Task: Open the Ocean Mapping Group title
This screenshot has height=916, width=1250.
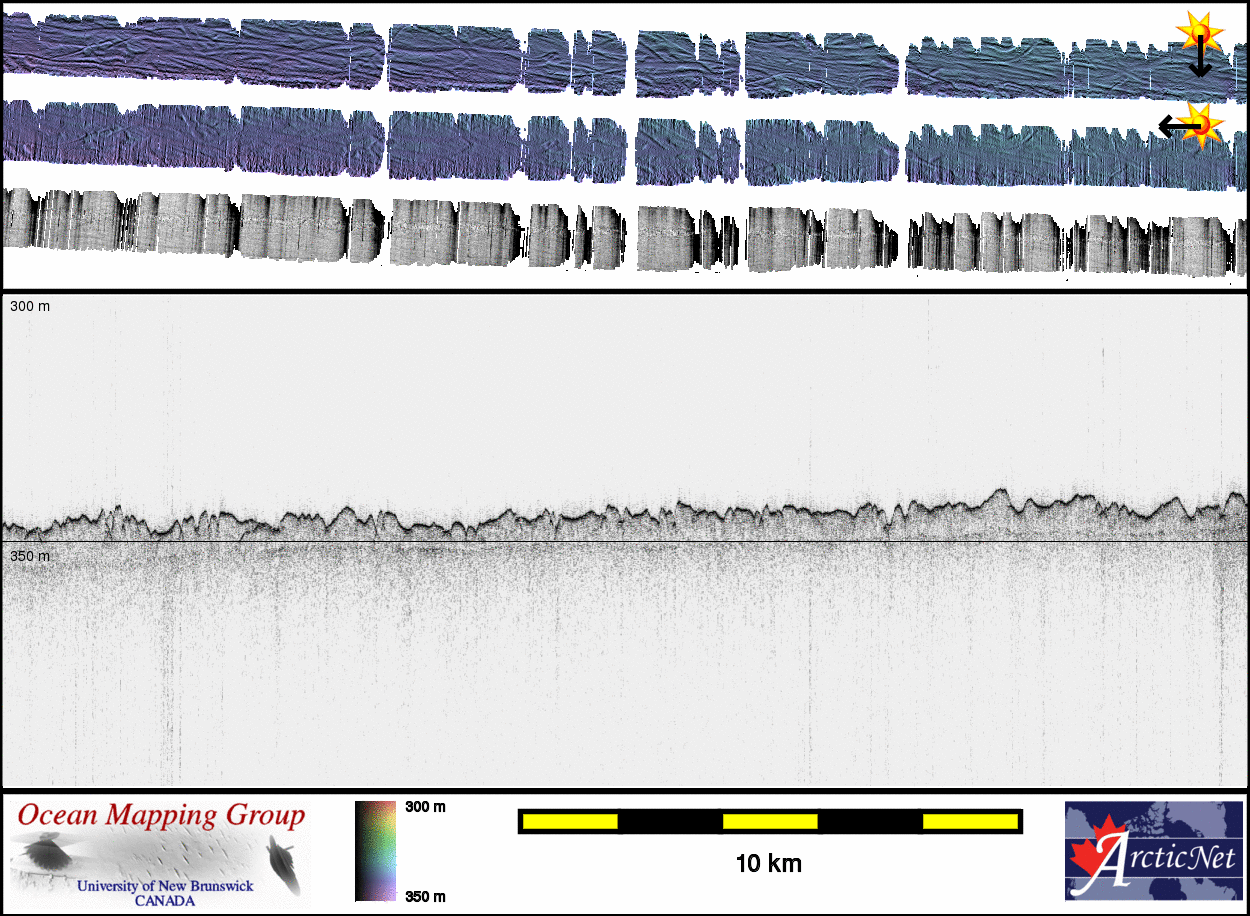Action: [x=160, y=815]
